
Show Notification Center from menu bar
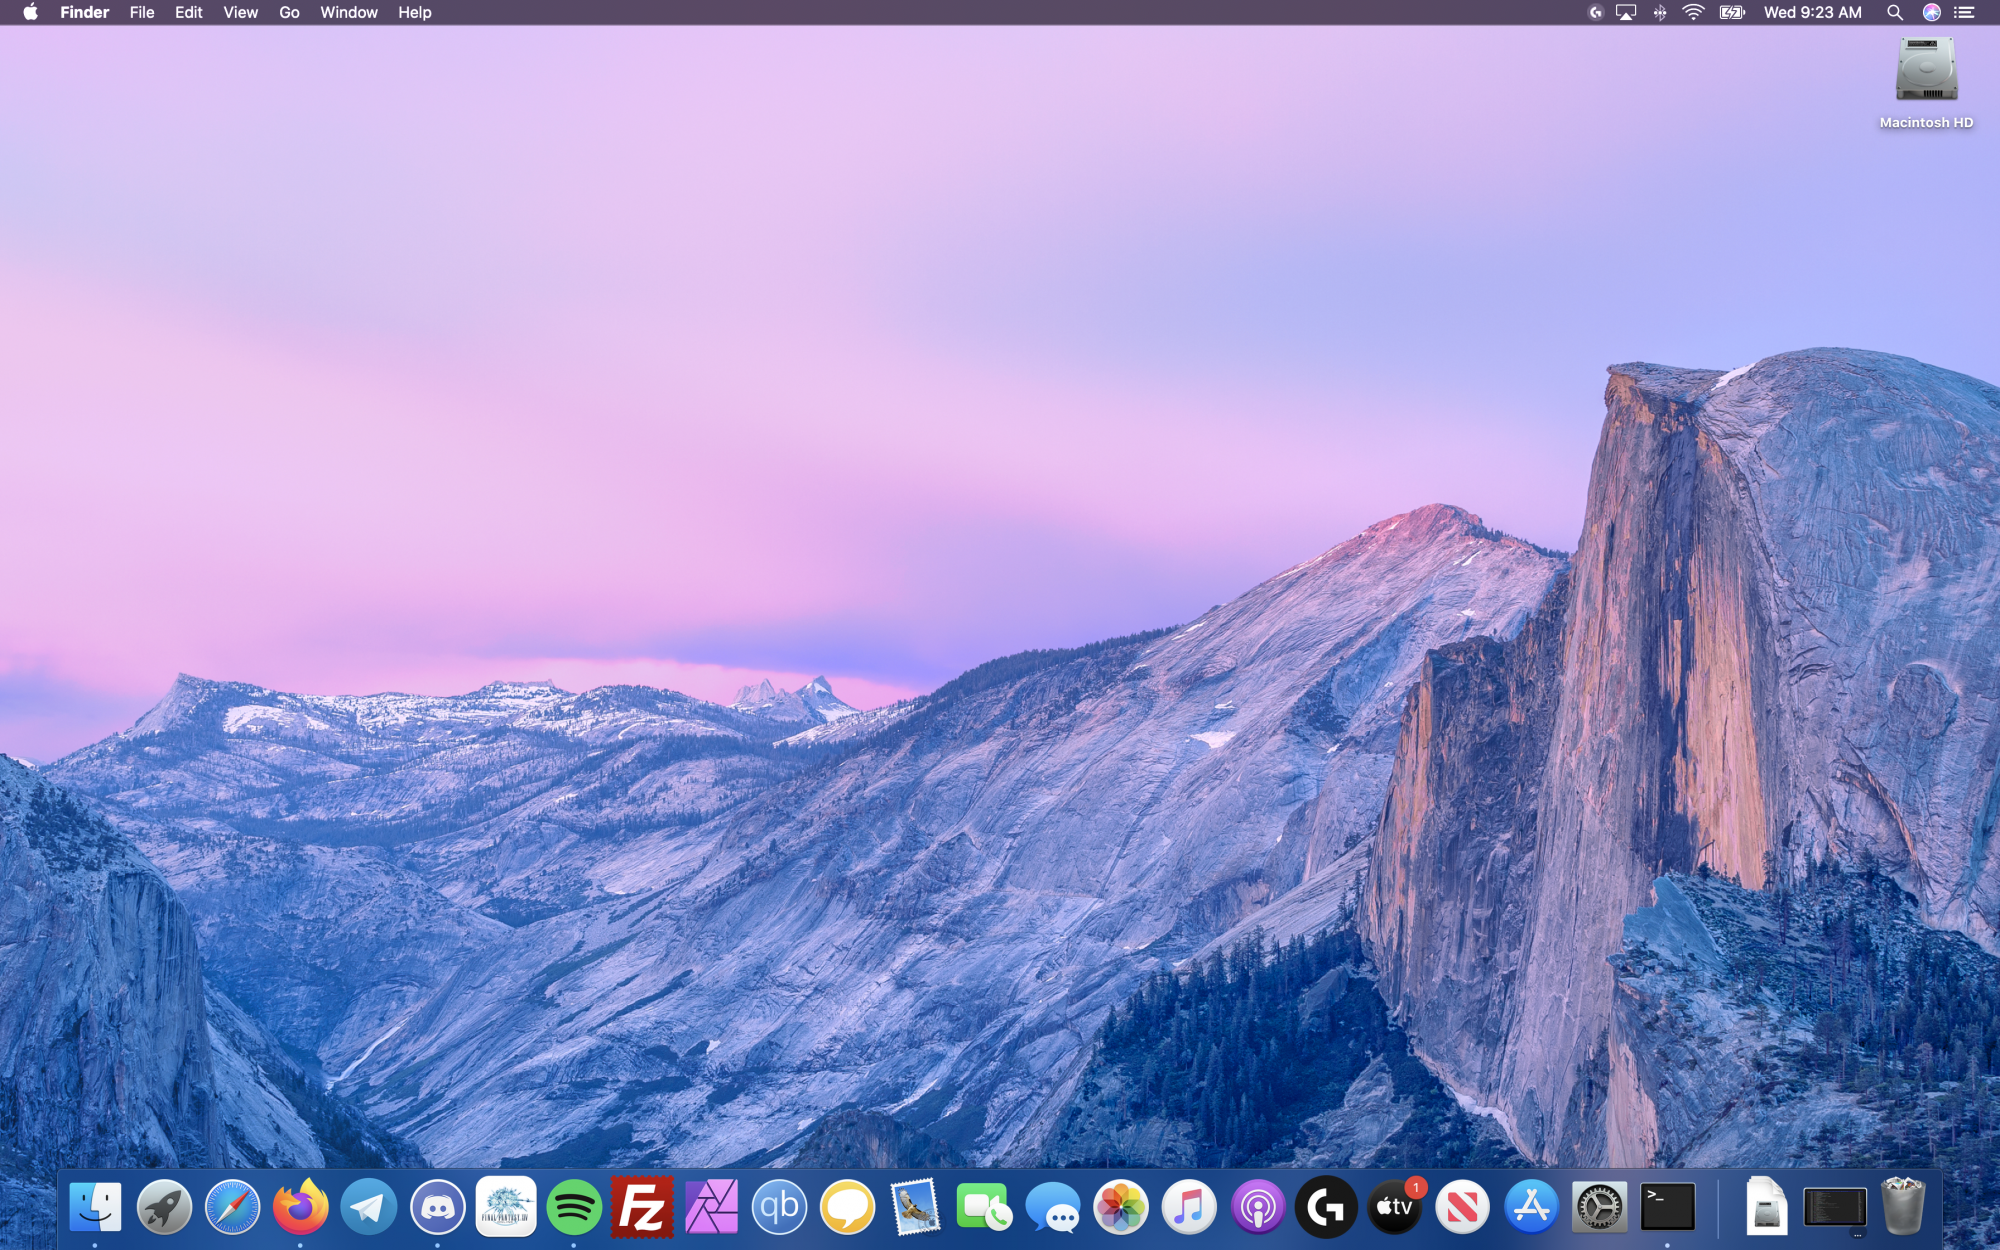point(1965,13)
